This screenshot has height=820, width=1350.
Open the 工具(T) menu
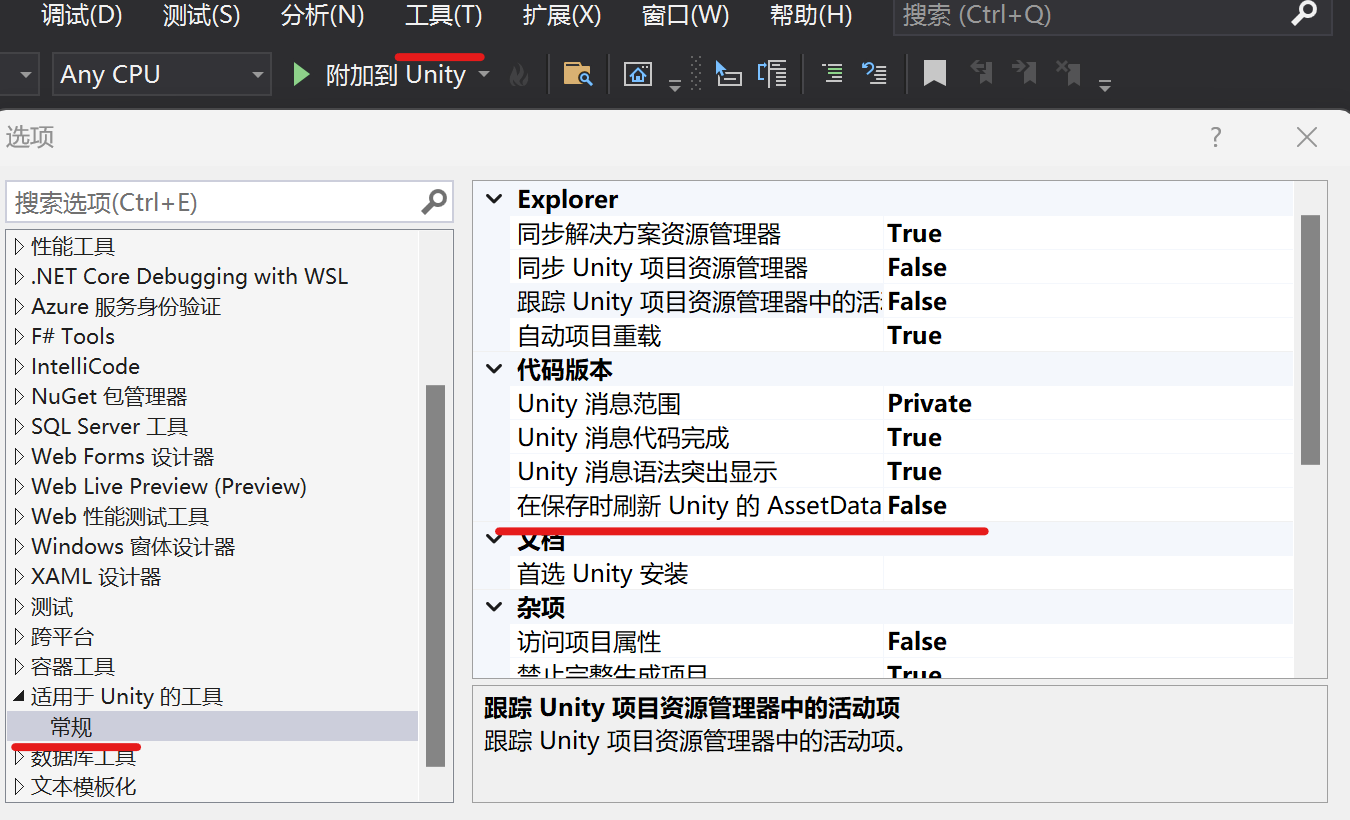coord(441,15)
